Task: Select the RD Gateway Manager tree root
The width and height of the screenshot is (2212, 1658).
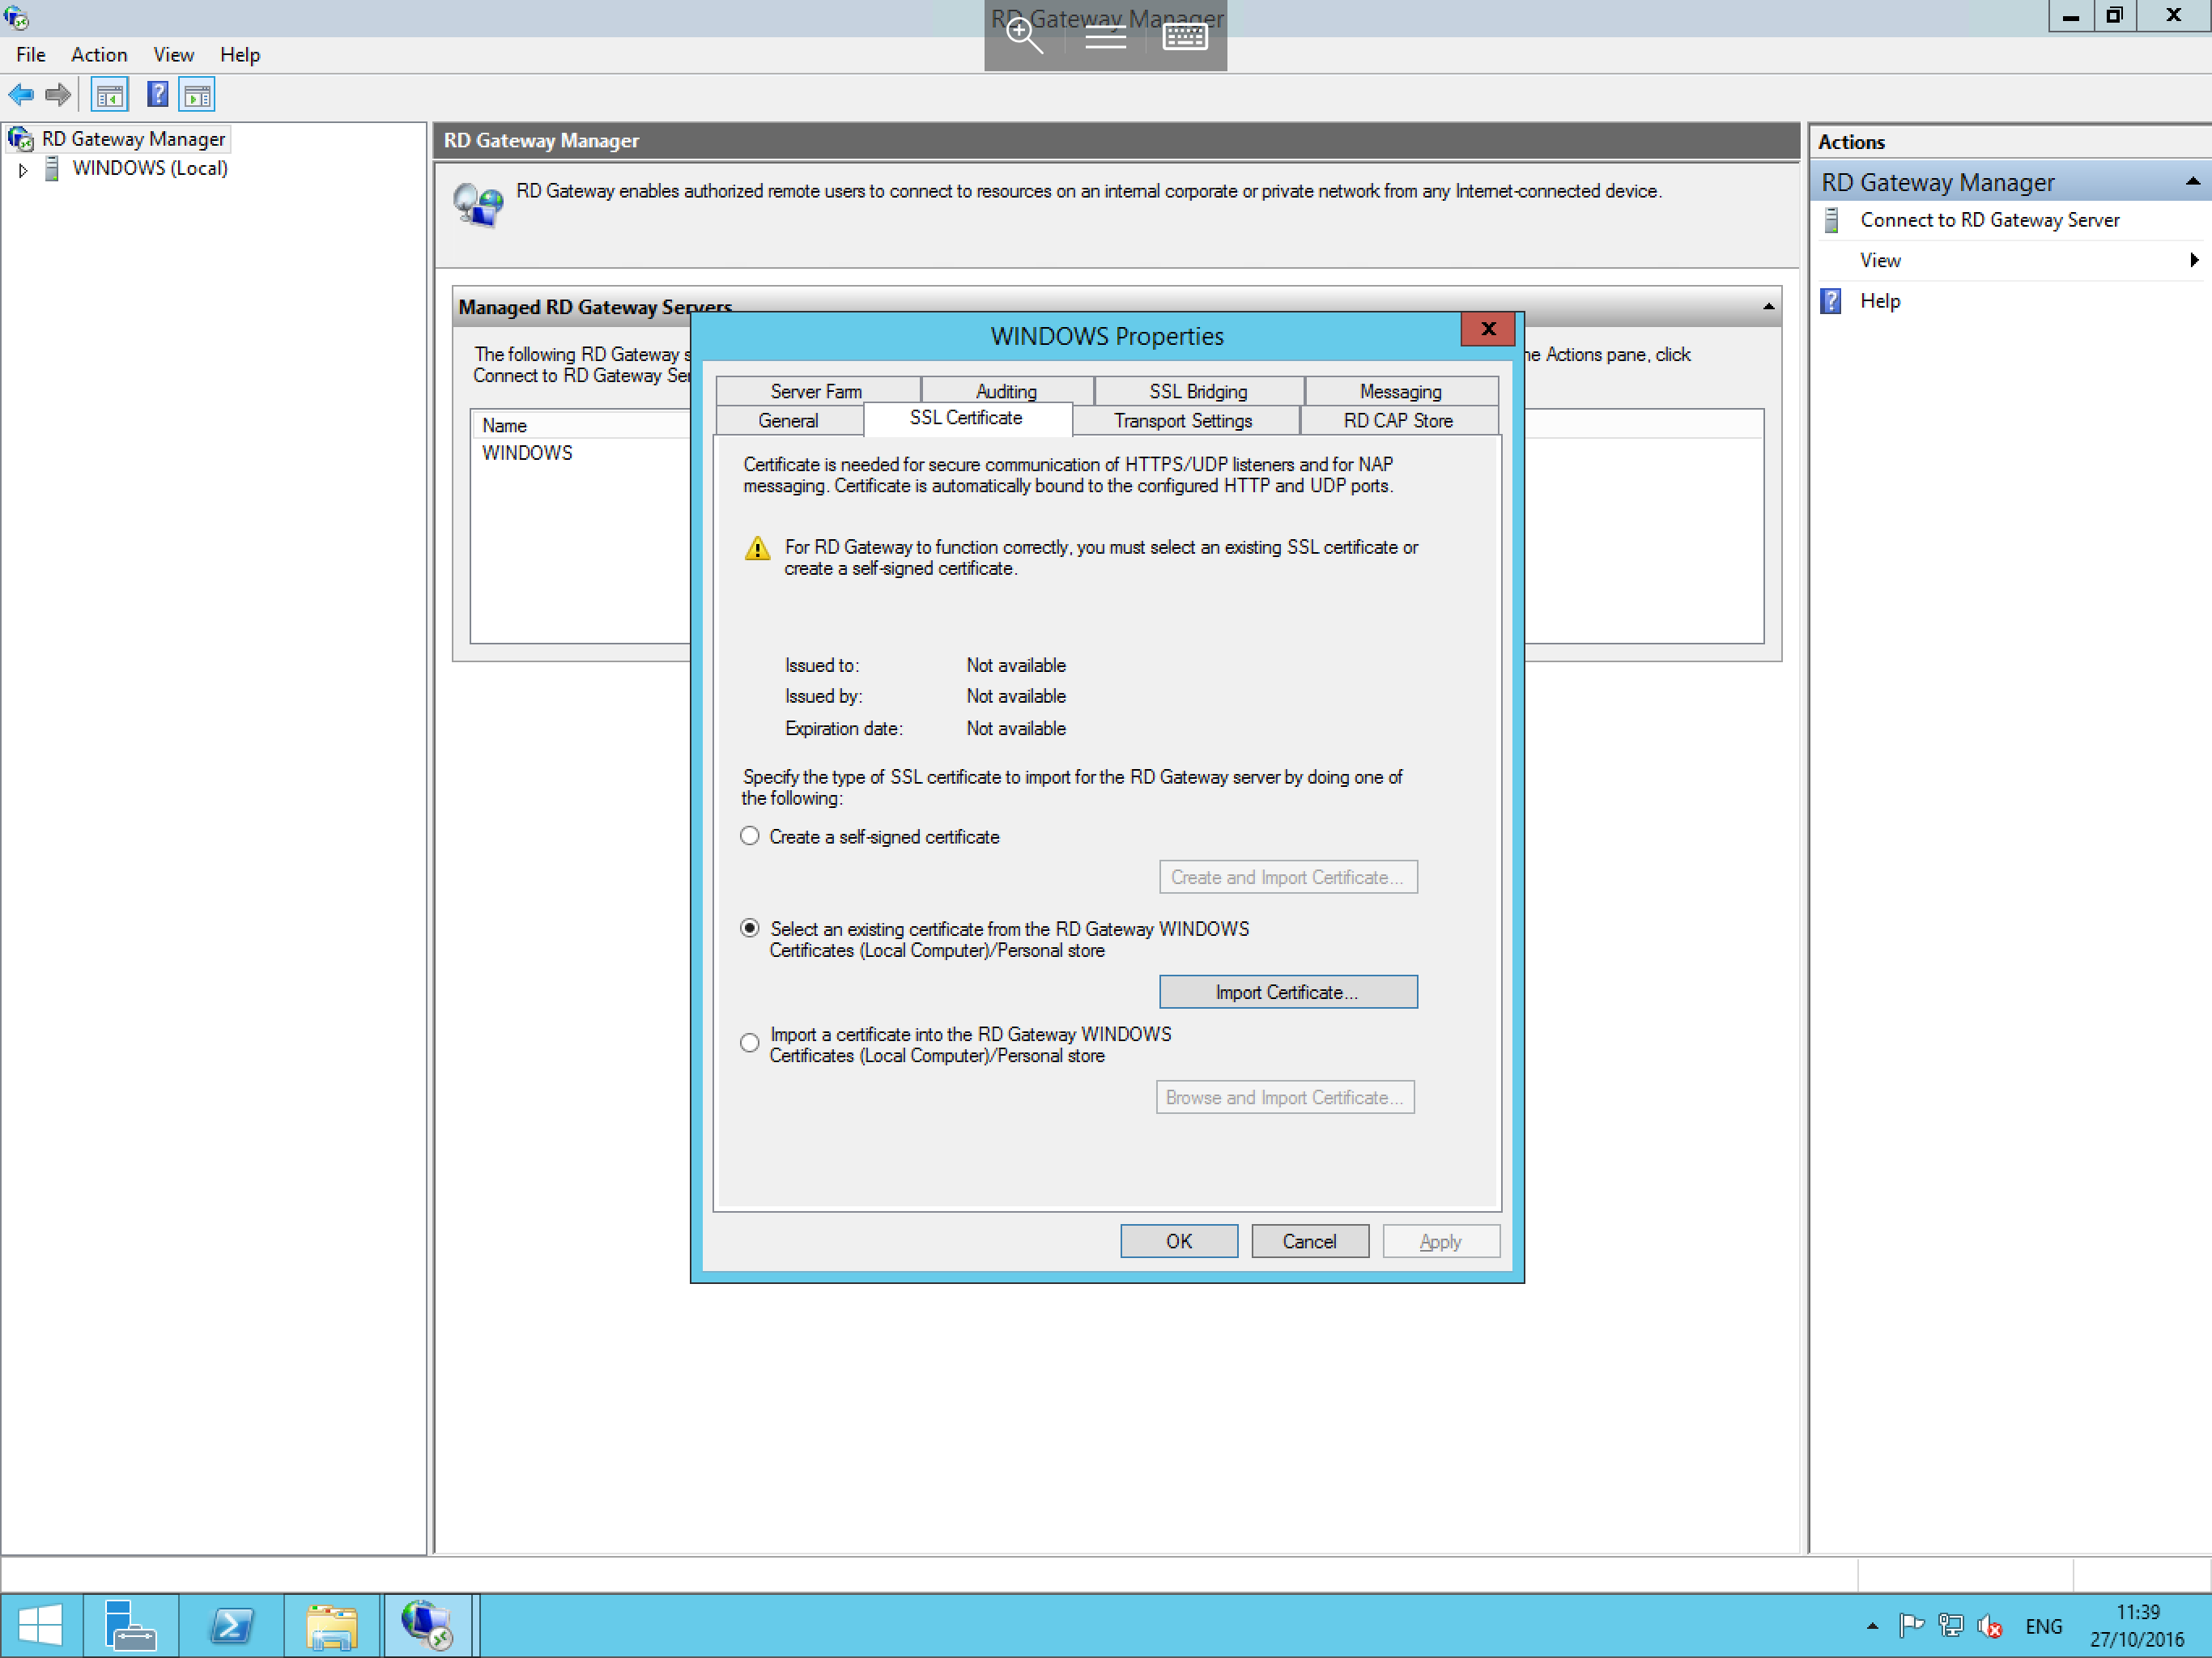Action: pyautogui.click(x=133, y=139)
